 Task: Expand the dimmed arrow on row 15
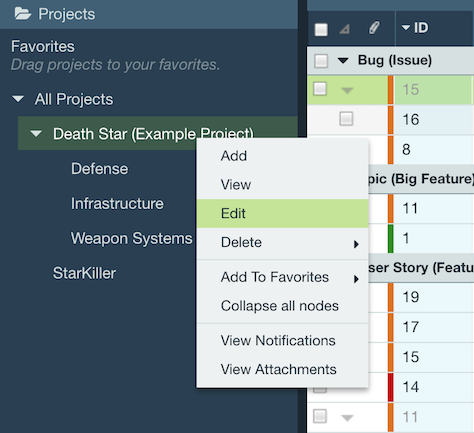347,90
